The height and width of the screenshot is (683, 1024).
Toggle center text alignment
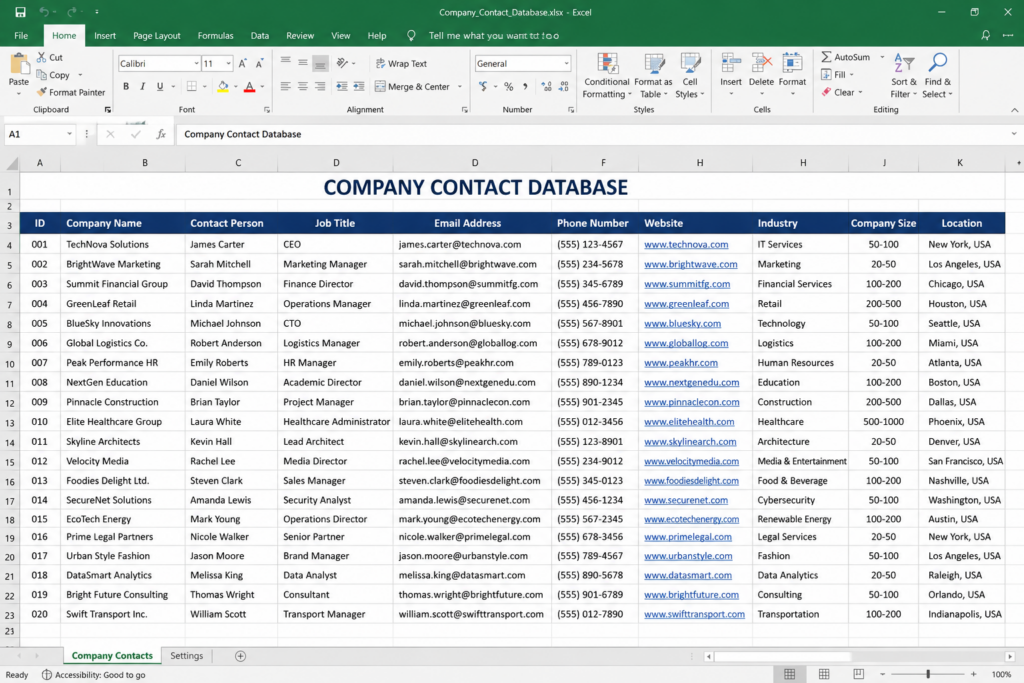point(302,86)
